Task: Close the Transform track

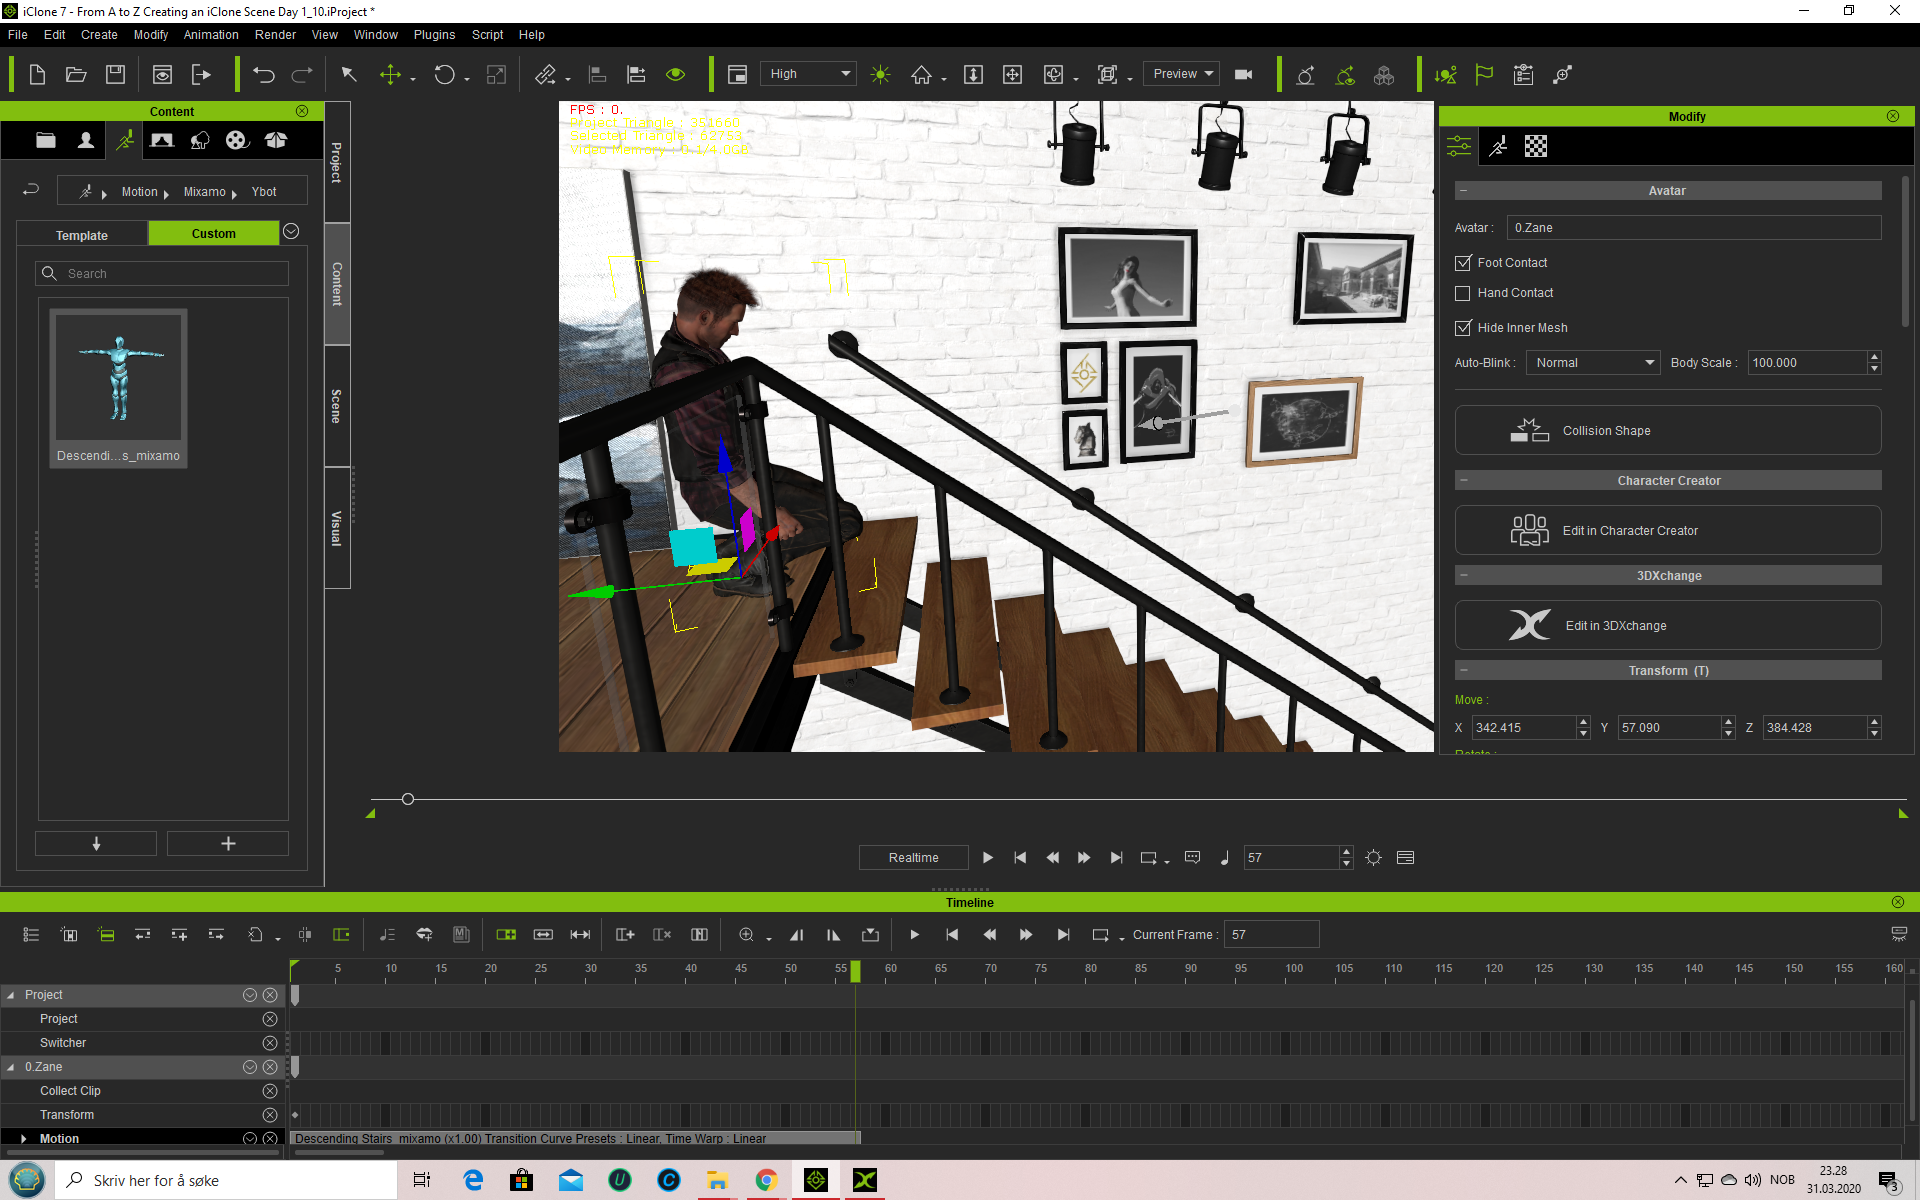Action: pyautogui.click(x=269, y=1115)
